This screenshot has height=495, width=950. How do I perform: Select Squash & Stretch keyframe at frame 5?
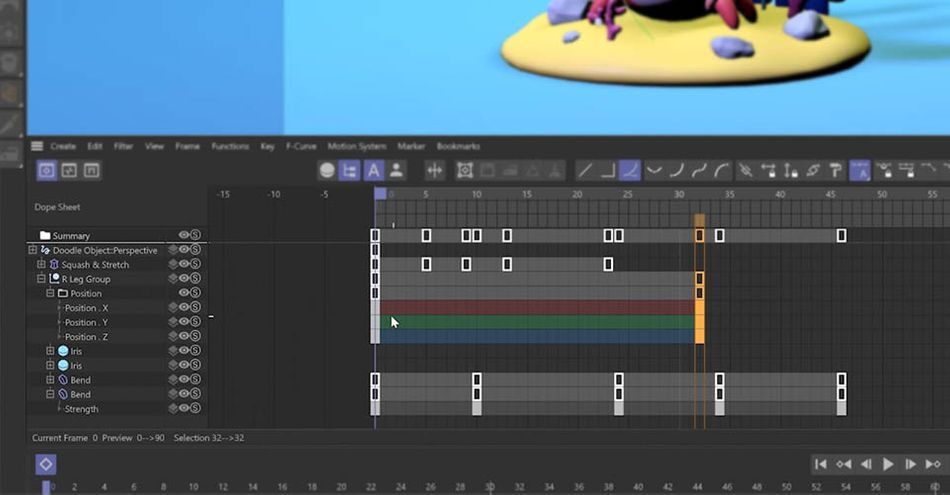pos(426,264)
